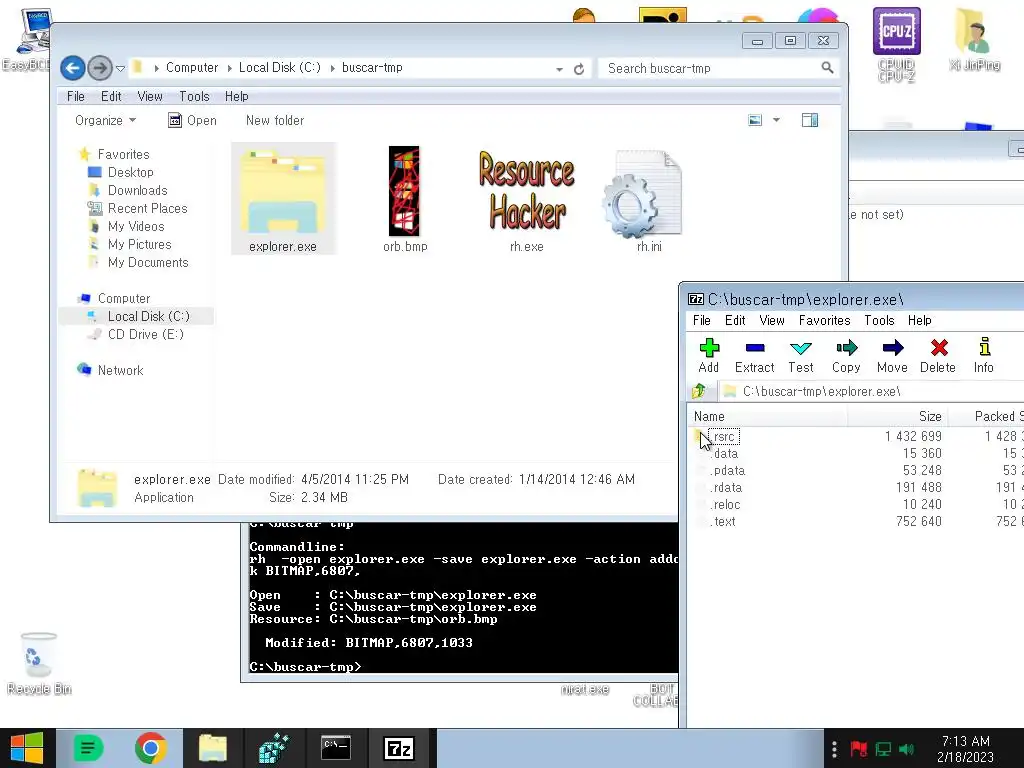Viewport: 1024px width, 768px height.
Task: Open the CPUID CPU-Z desktop shortcut
Action: coord(897,44)
